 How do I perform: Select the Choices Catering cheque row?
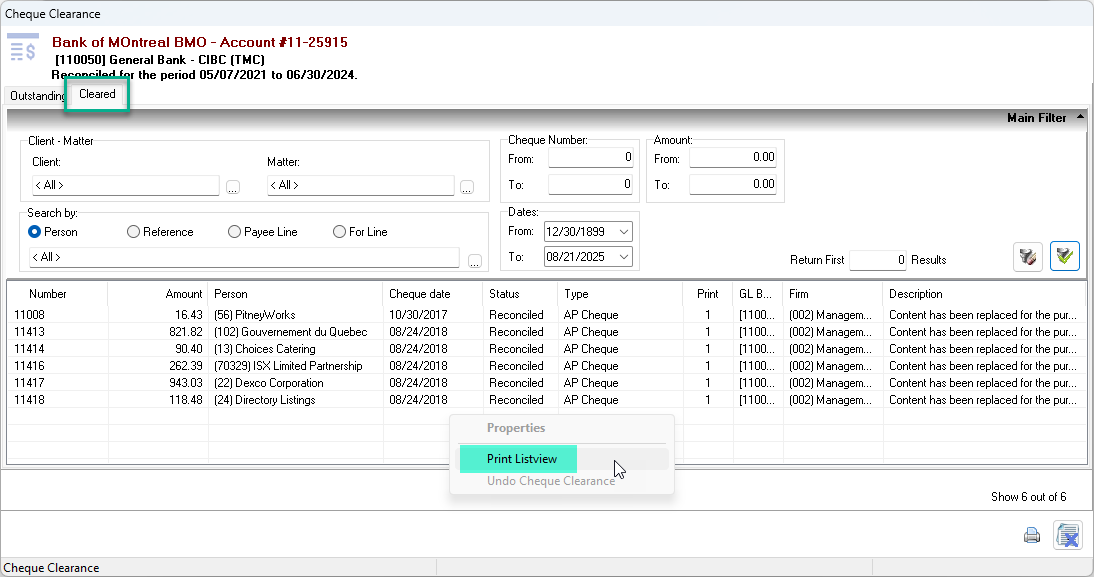click(x=546, y=349)
